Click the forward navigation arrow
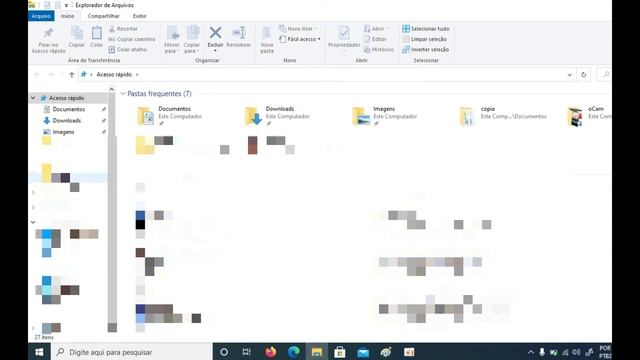 51,75
